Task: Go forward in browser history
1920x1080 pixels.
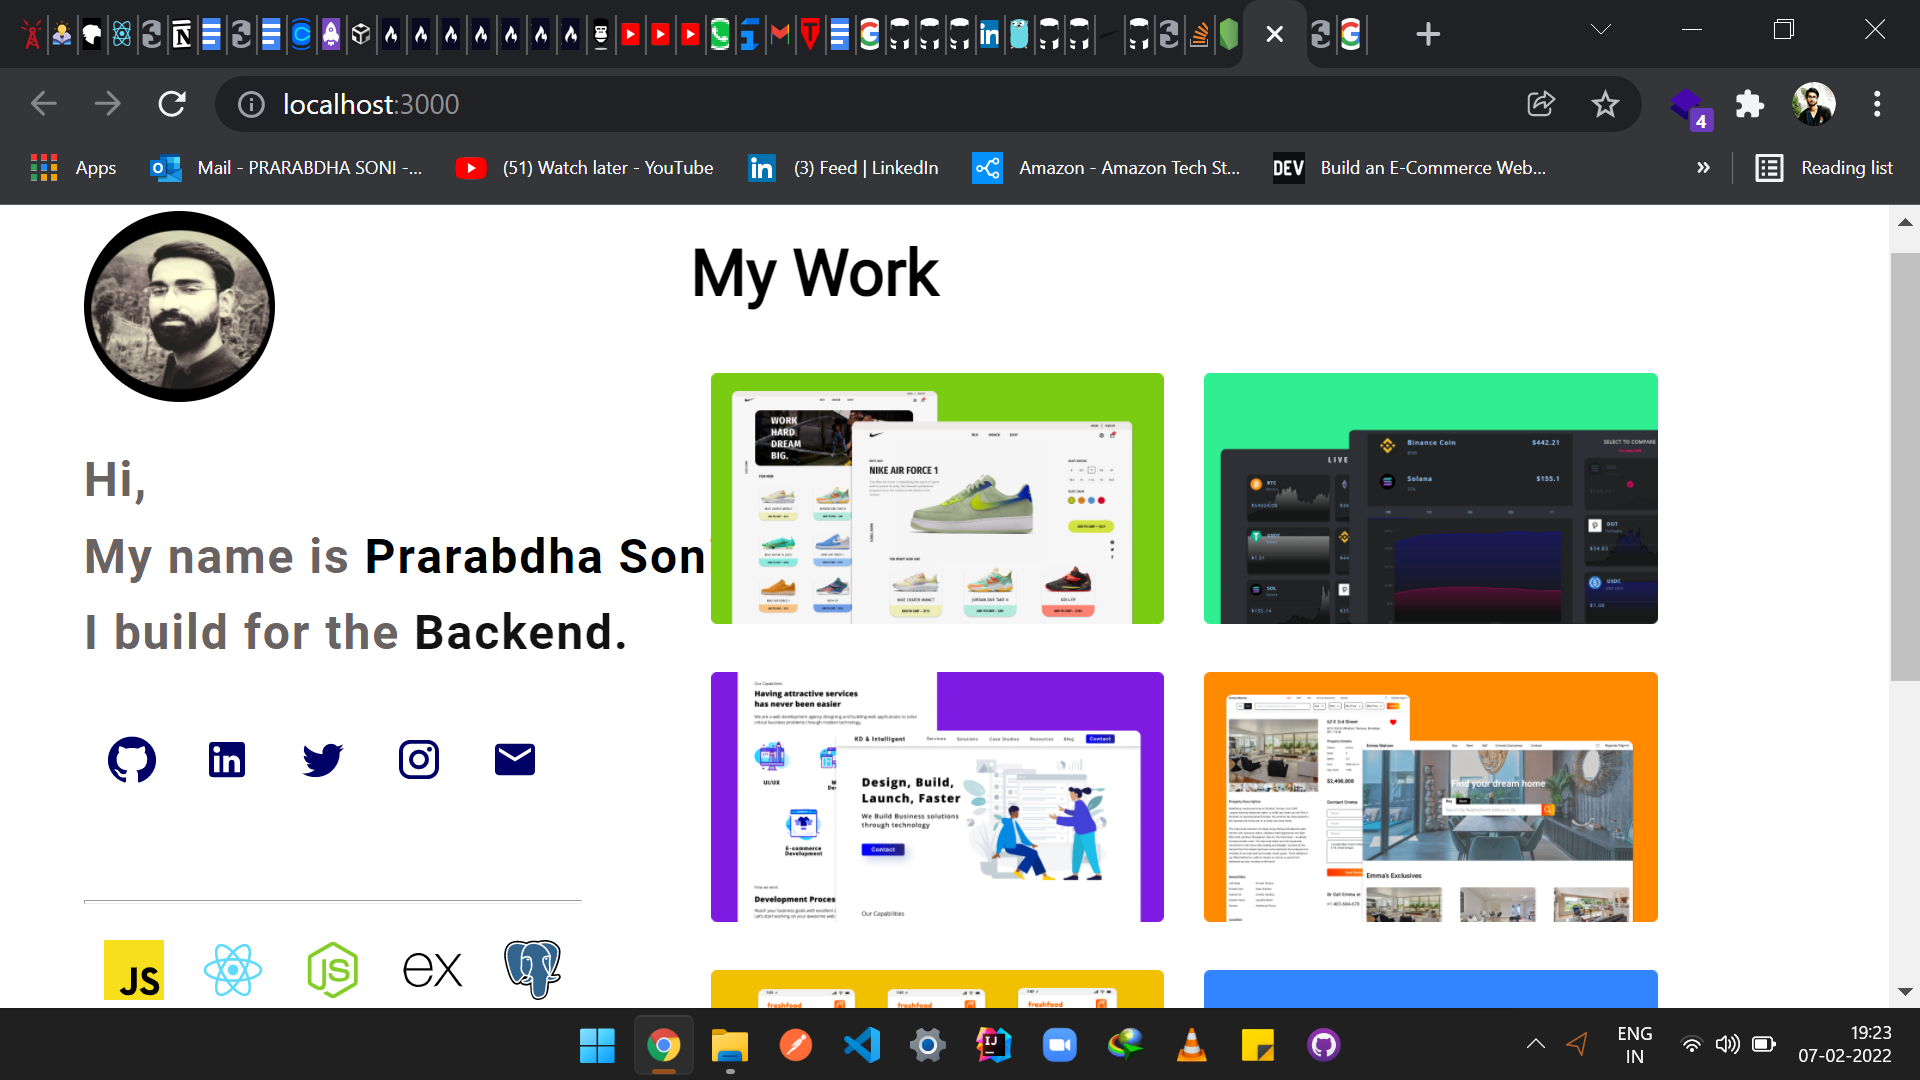Action: pos(108,104)
